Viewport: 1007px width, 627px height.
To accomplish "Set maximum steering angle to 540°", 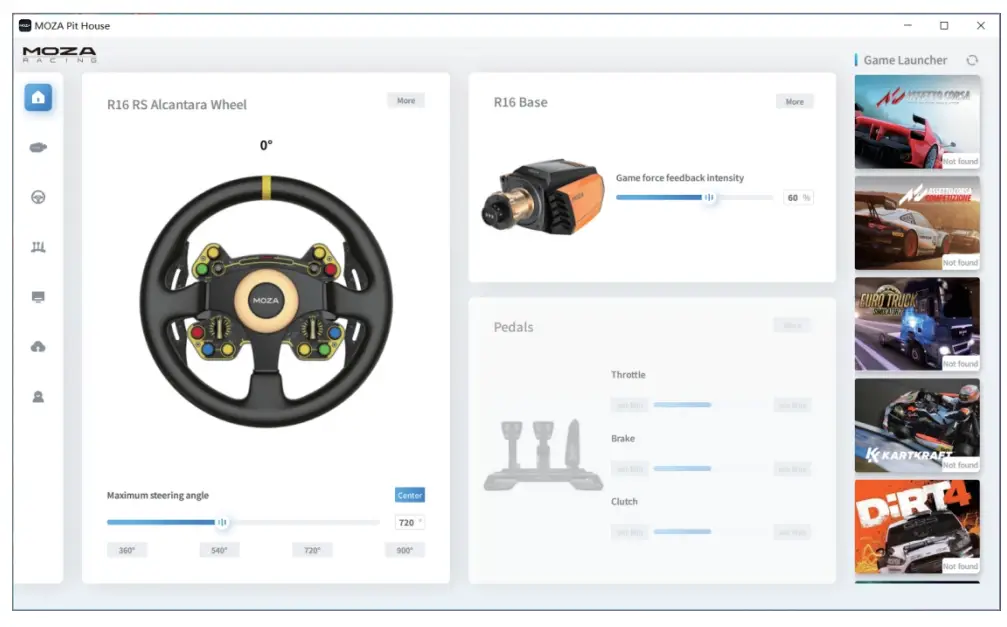I will click(220, 549).
